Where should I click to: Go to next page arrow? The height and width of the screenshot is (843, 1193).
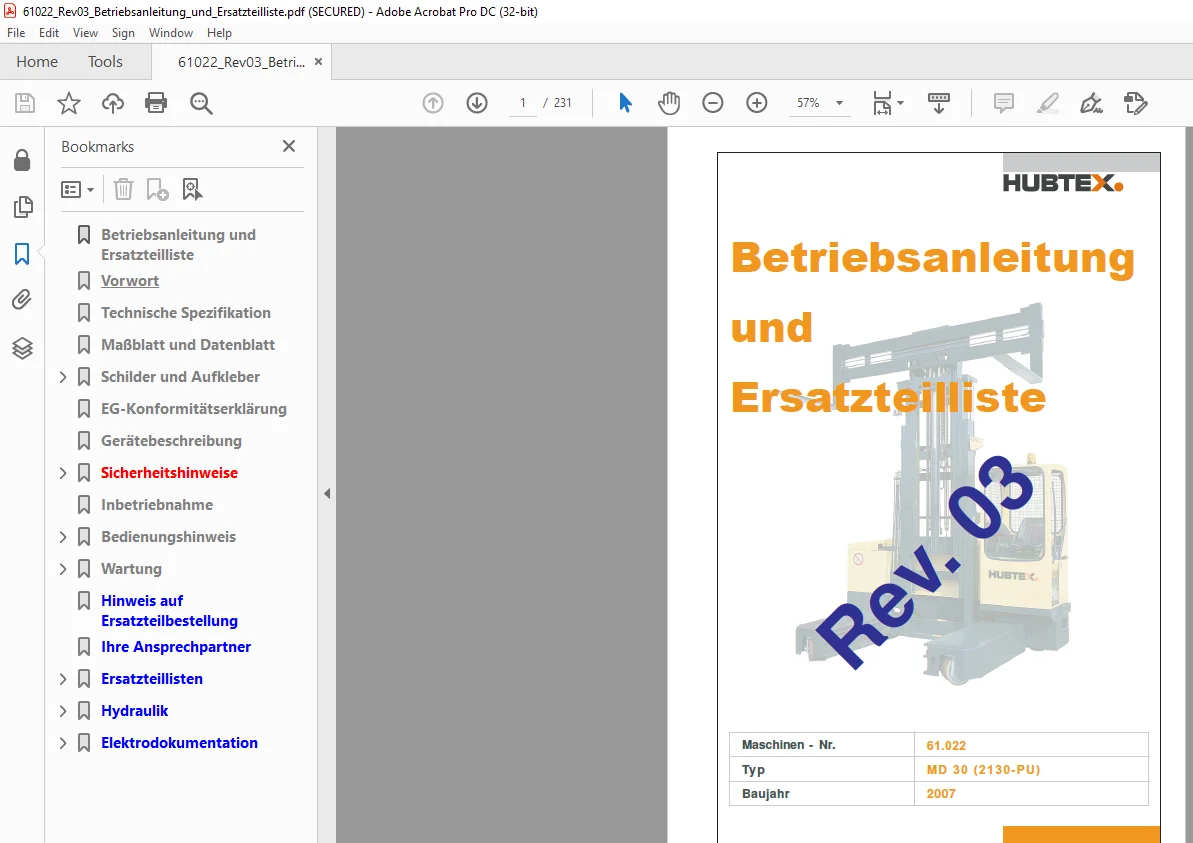(477, 103)
